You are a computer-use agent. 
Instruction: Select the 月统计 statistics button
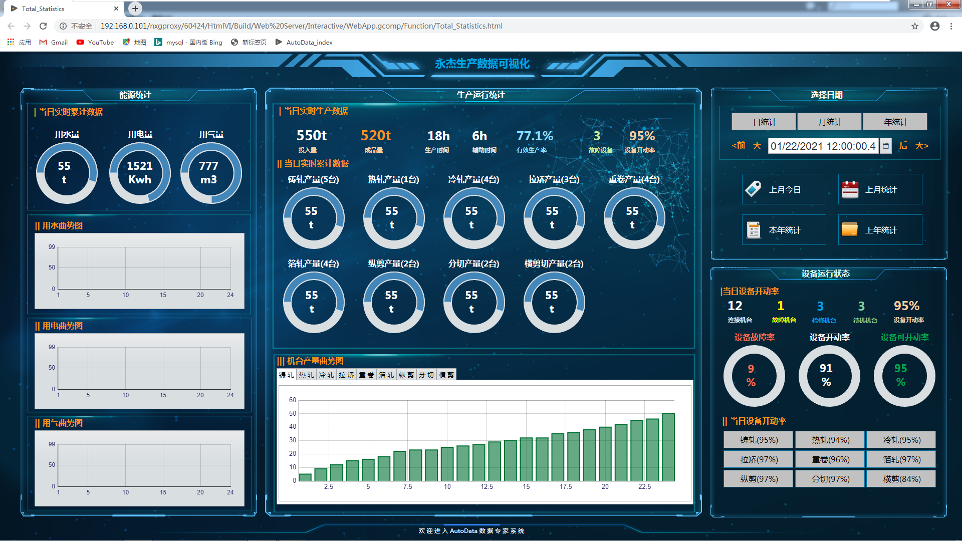[828, 122]
